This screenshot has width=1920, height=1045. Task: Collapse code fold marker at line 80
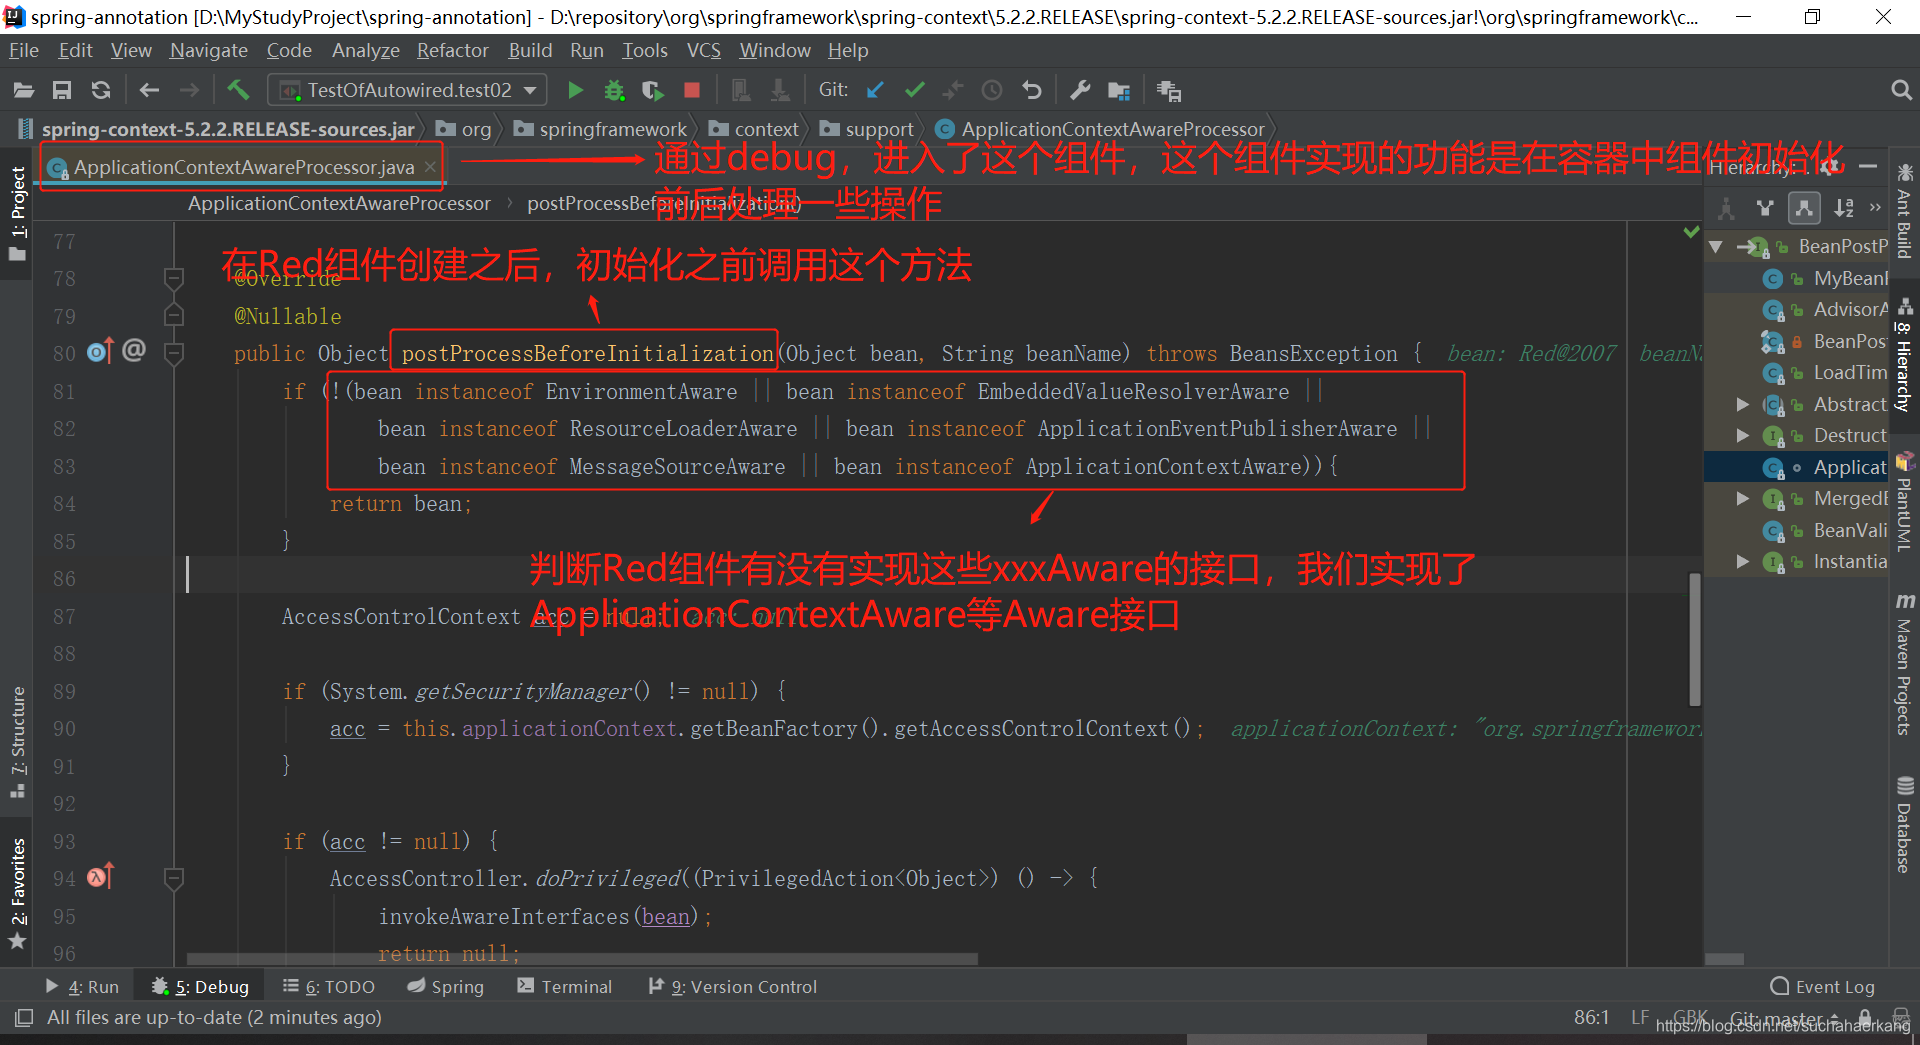174,353
